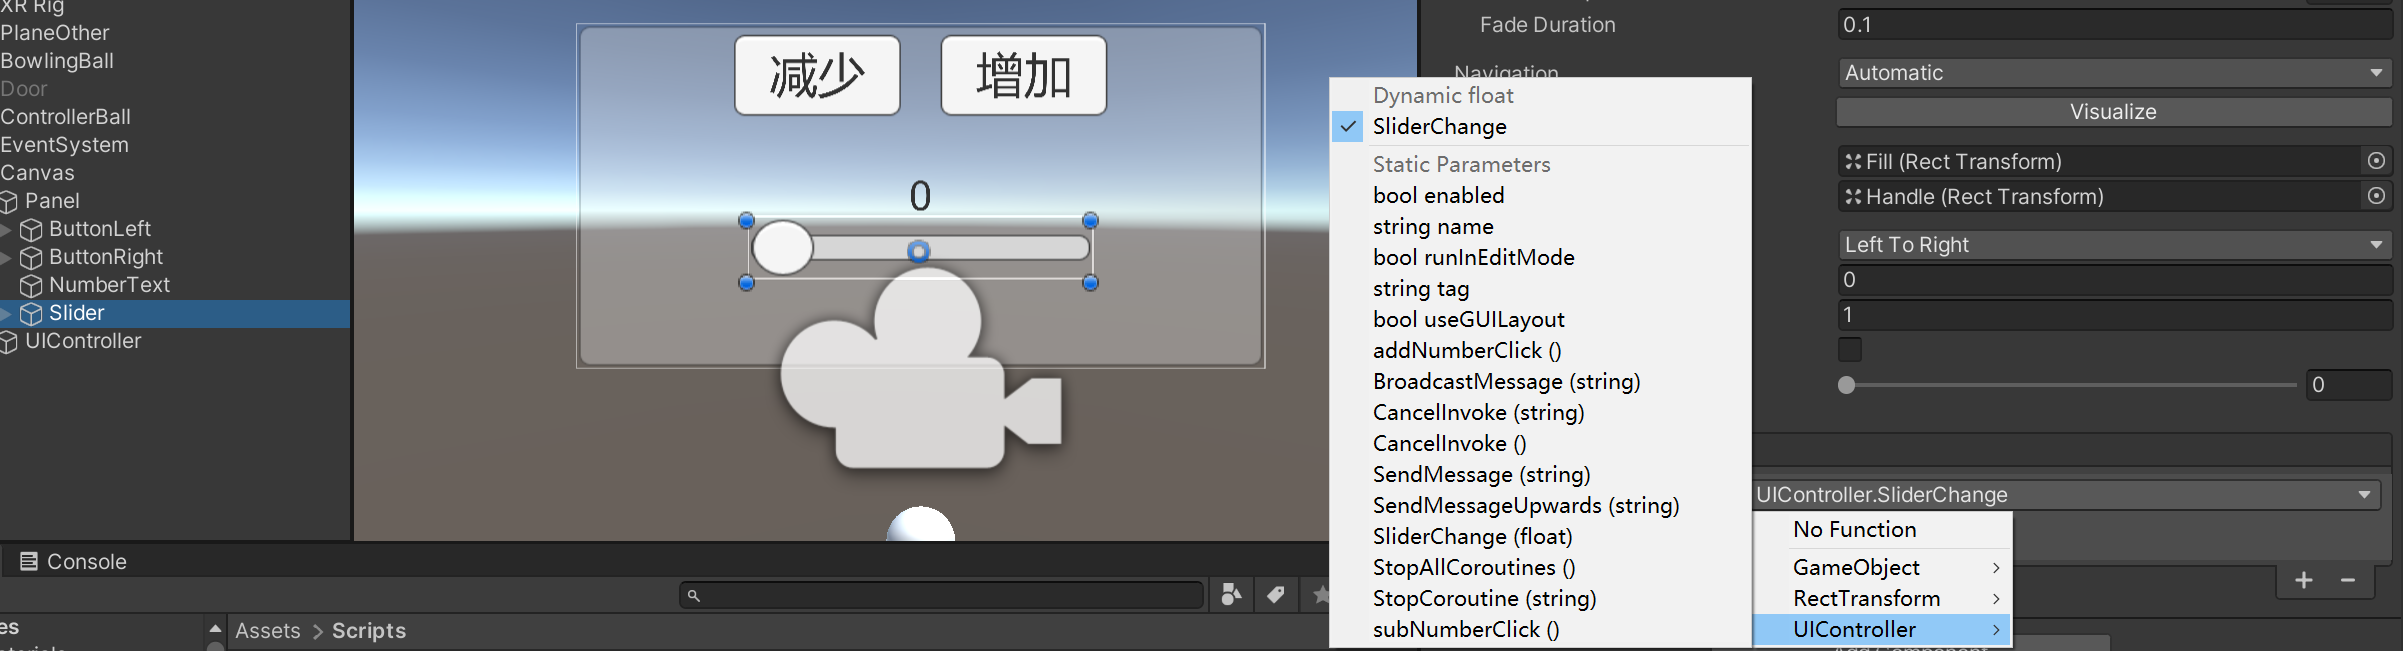Toggle the Whole Numbers checkbox
Image resolution: width=2403 pixels, height=651 pixels.
(x=1850, y=349)
